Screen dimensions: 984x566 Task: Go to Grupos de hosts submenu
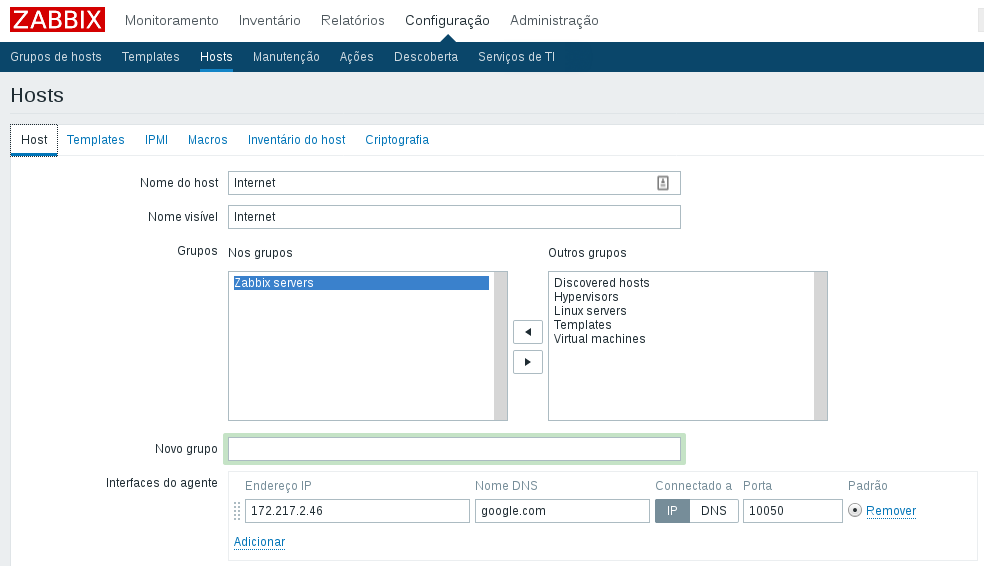click(56, 57)
